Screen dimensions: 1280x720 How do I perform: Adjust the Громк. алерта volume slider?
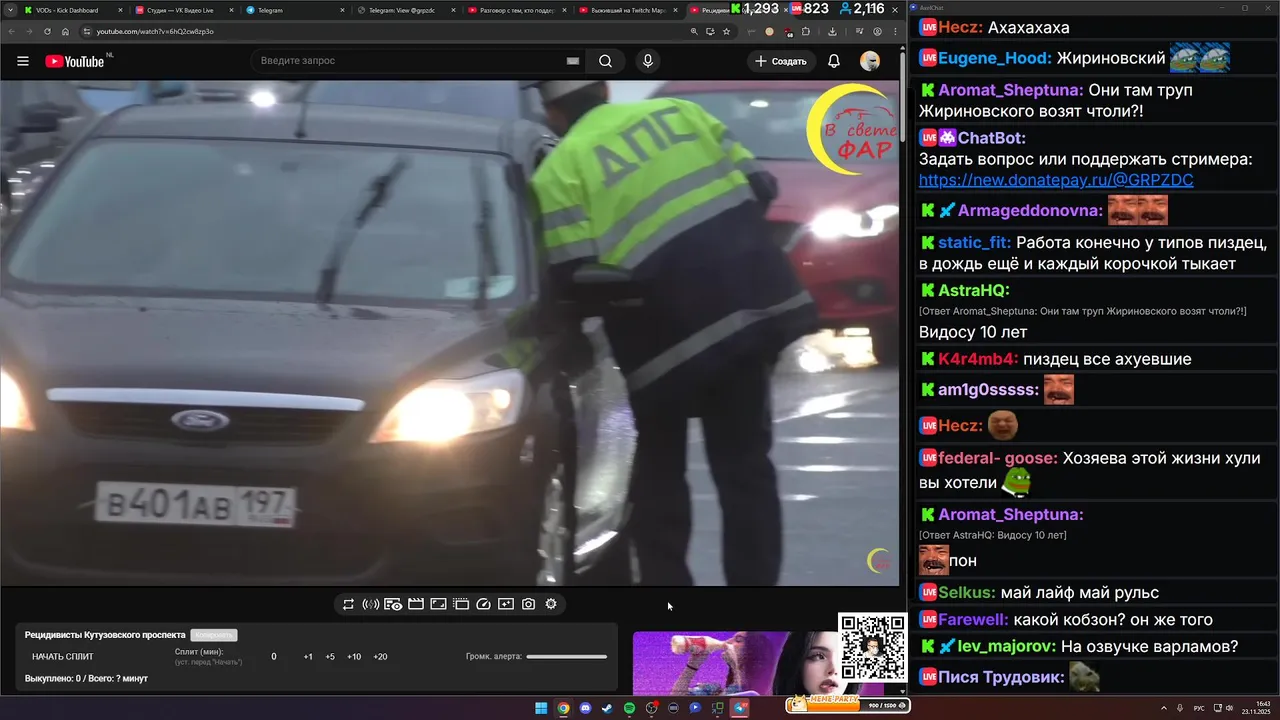[566, 657]
